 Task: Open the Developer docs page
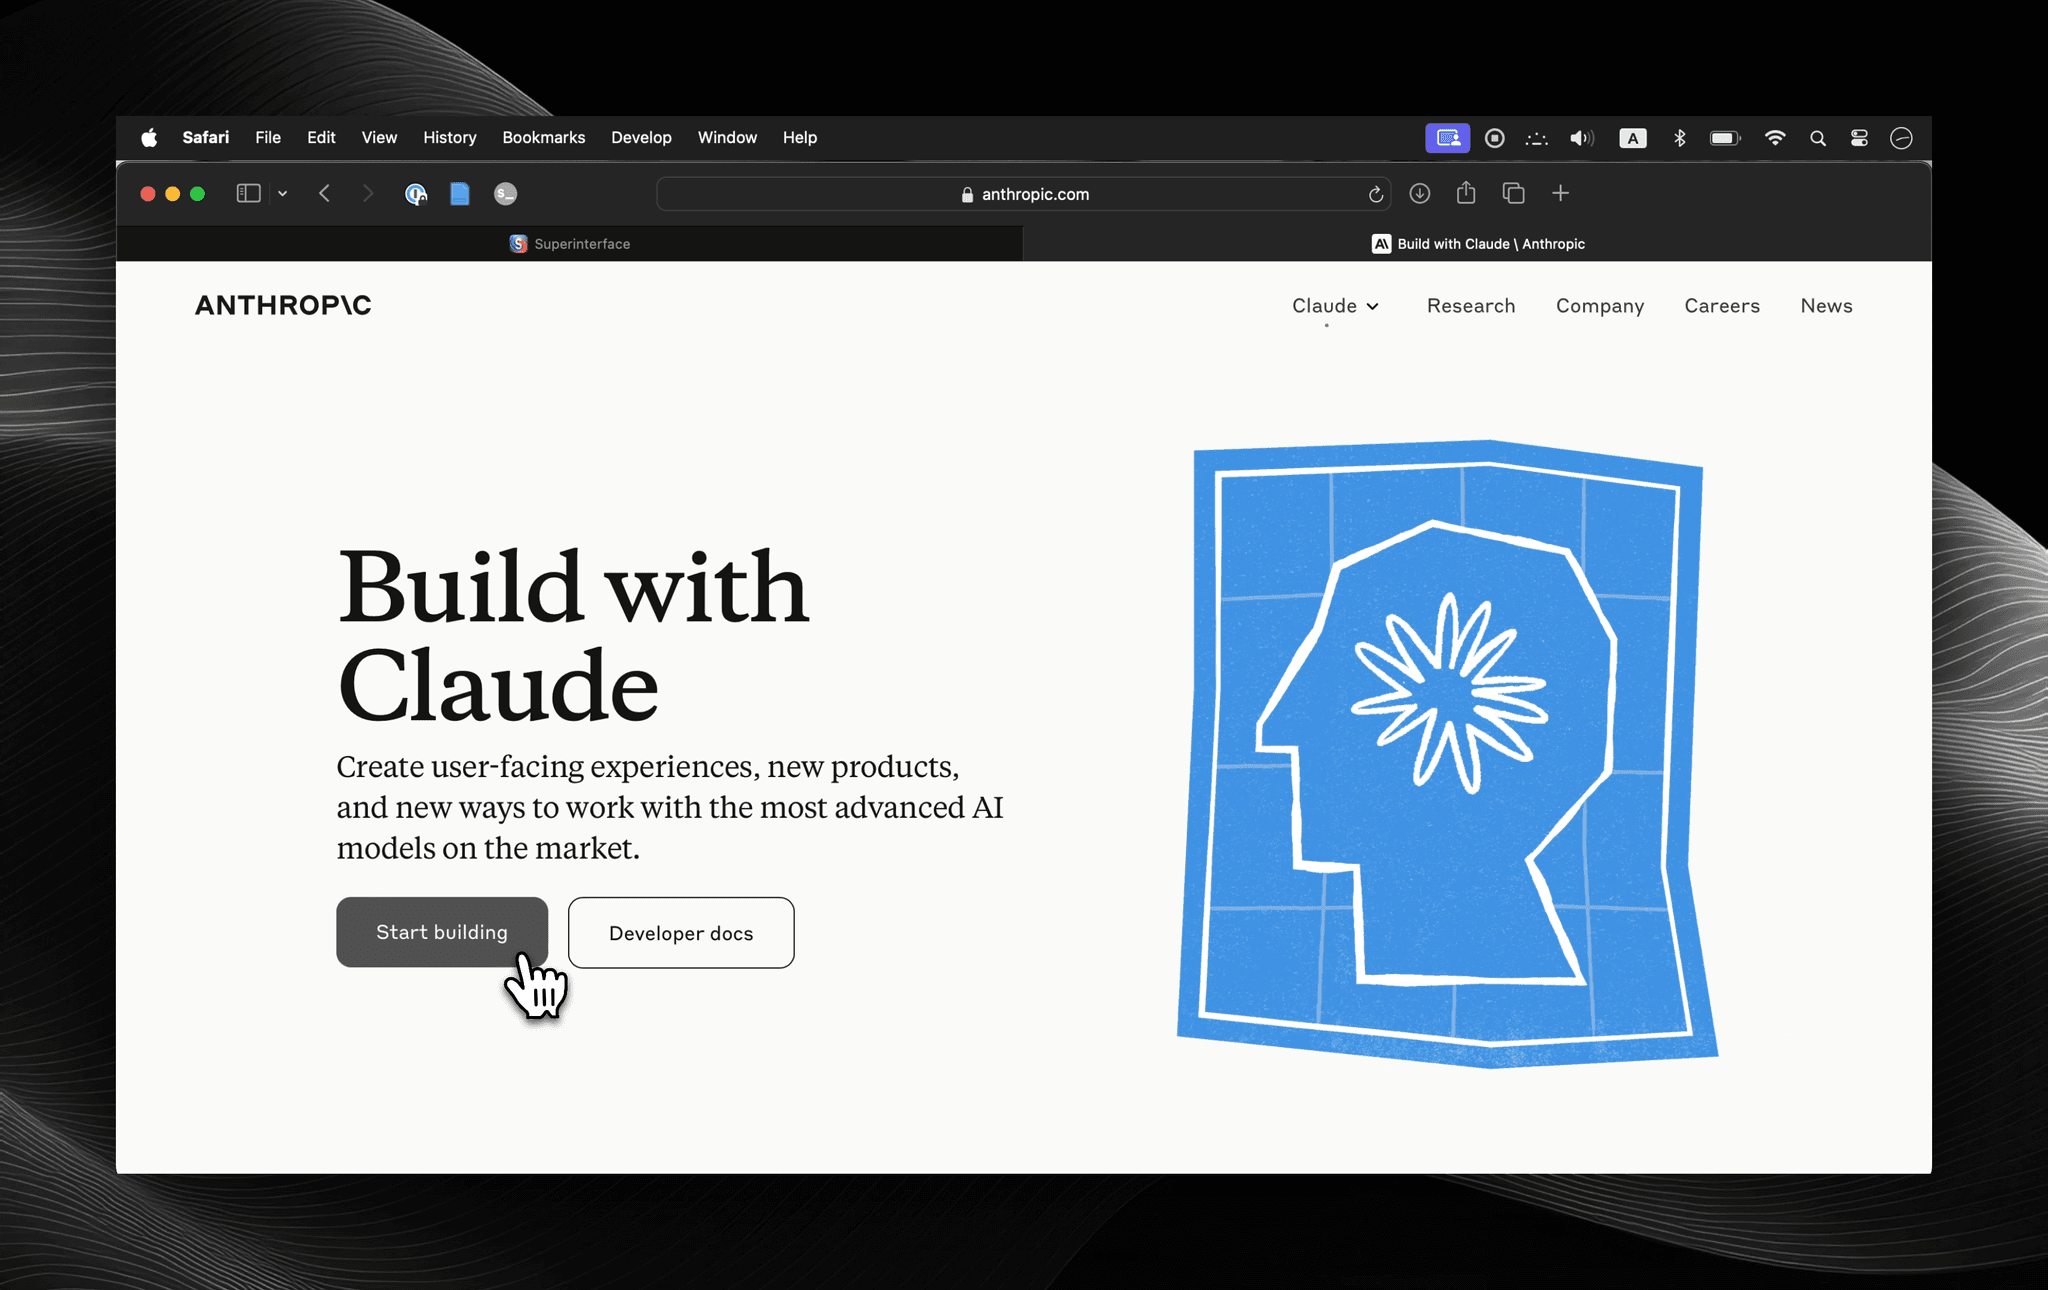click(x=681, y=933)
